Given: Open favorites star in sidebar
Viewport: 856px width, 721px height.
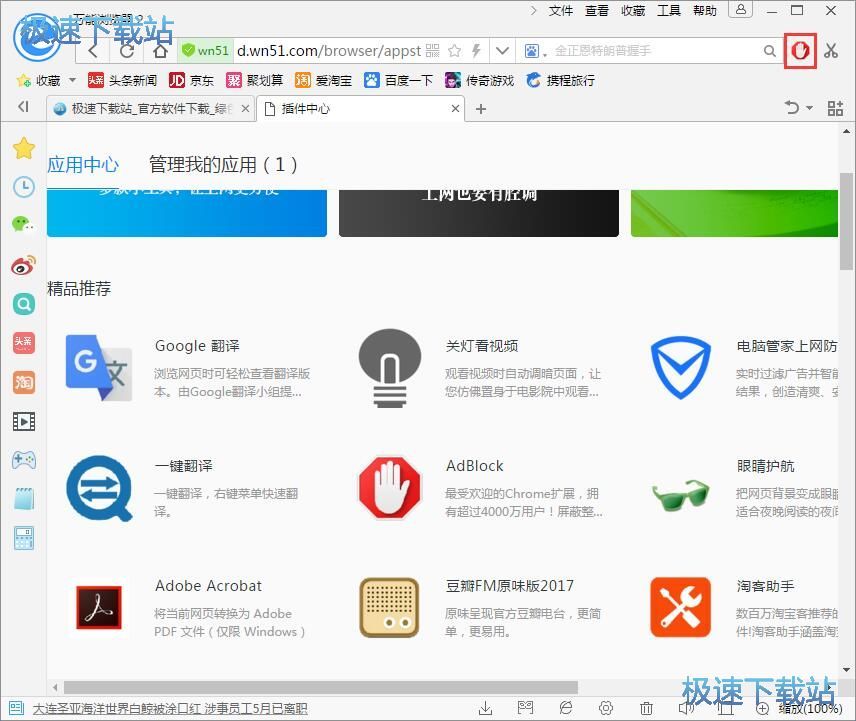Looking at the screenshot, I should (24, 148).
